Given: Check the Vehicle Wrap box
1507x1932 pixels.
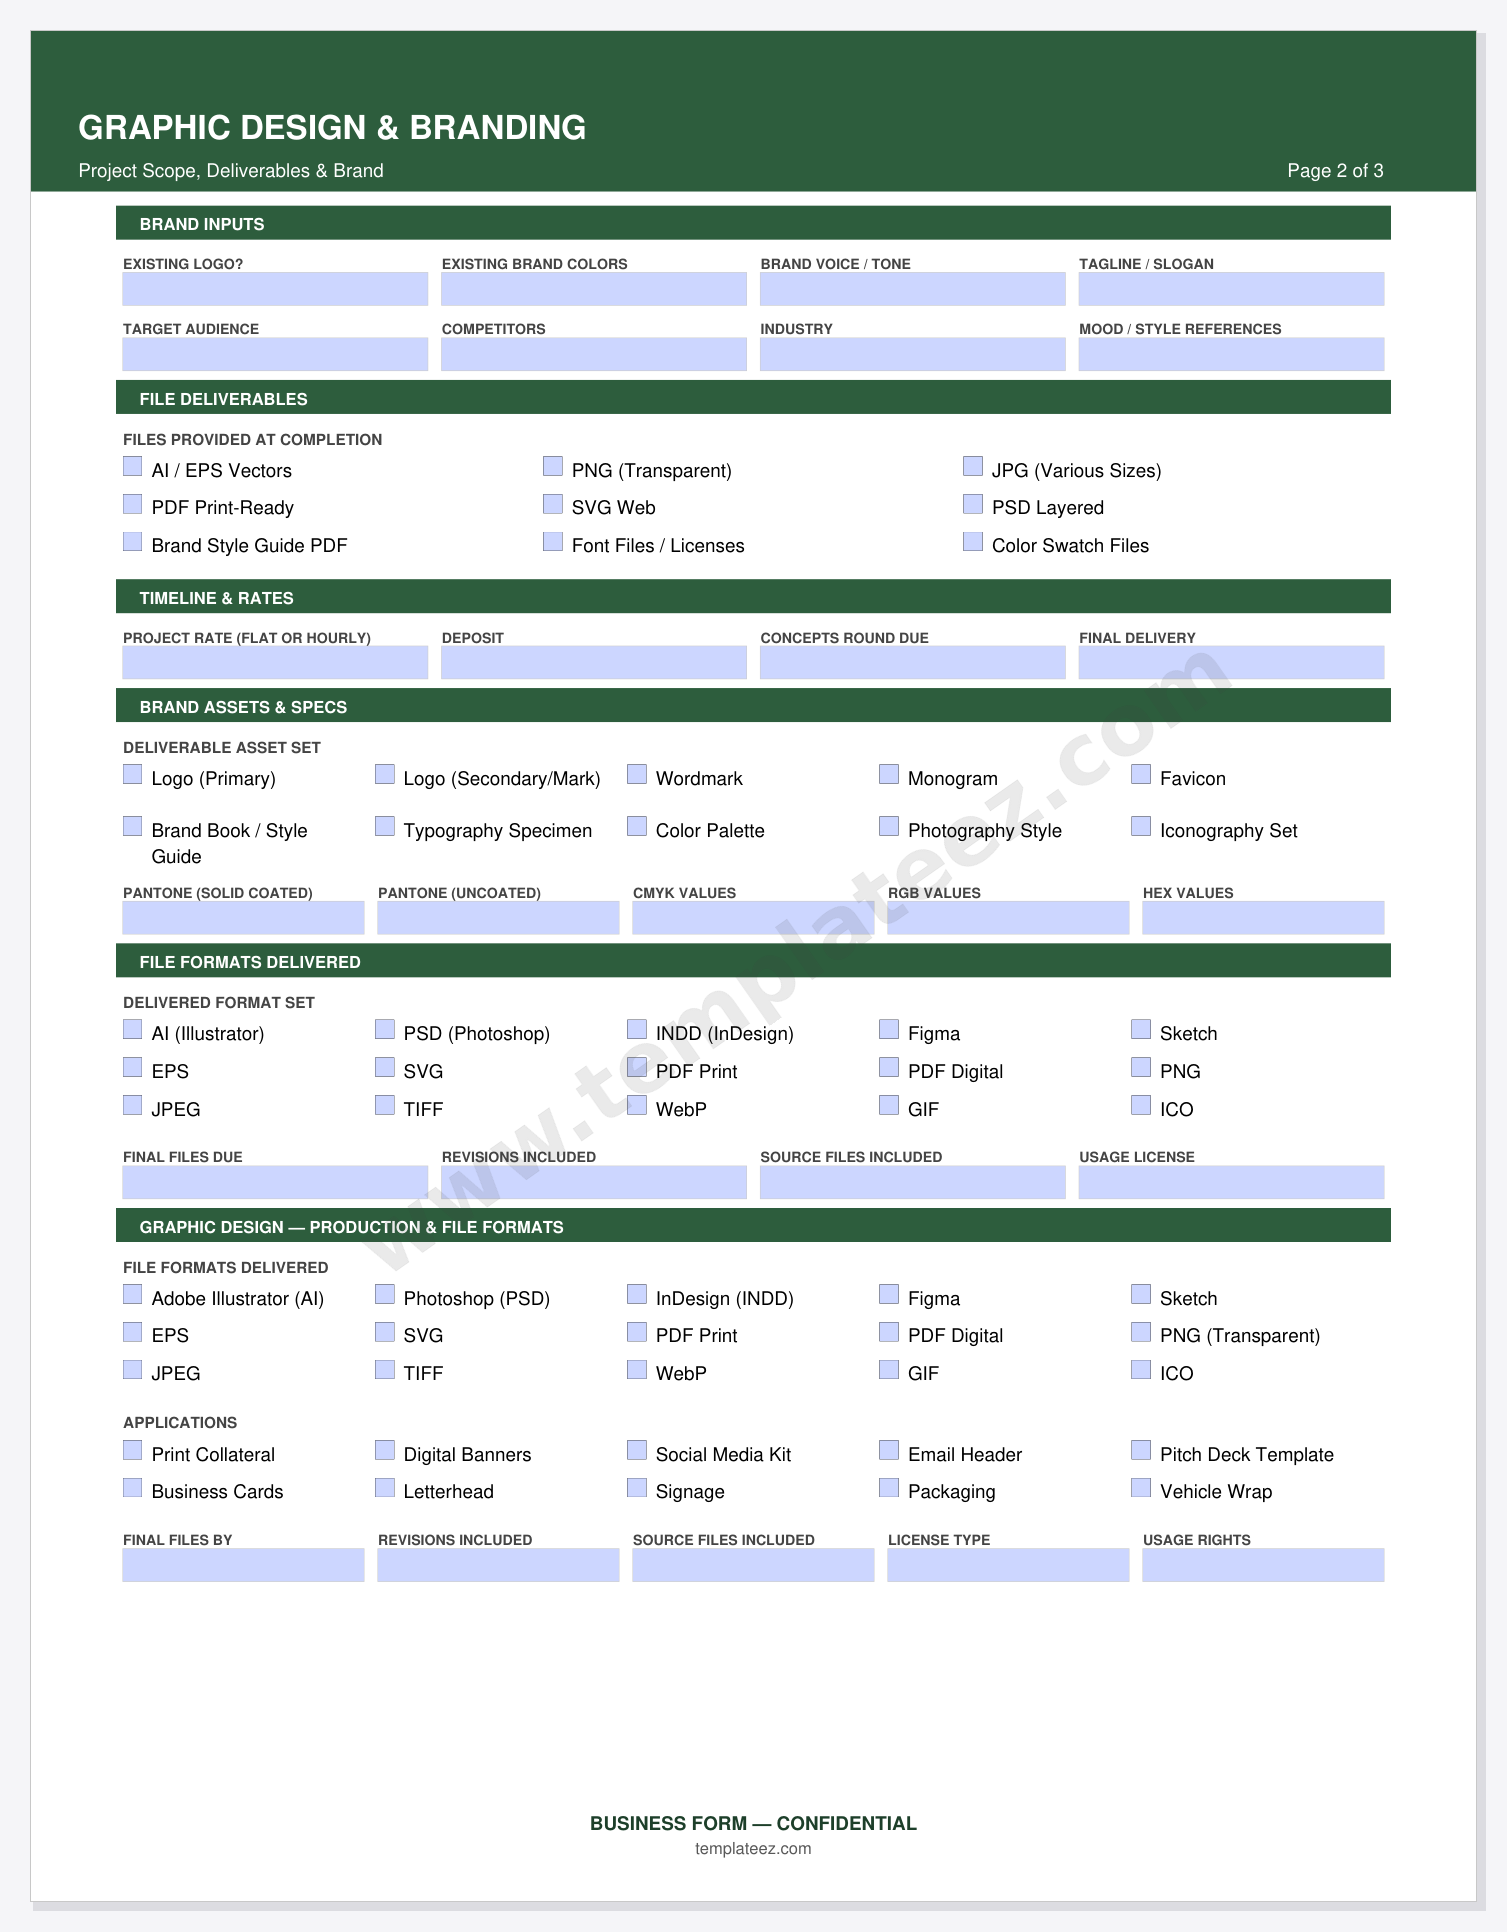Looking at the screenshot, I should [1141, 1488].
